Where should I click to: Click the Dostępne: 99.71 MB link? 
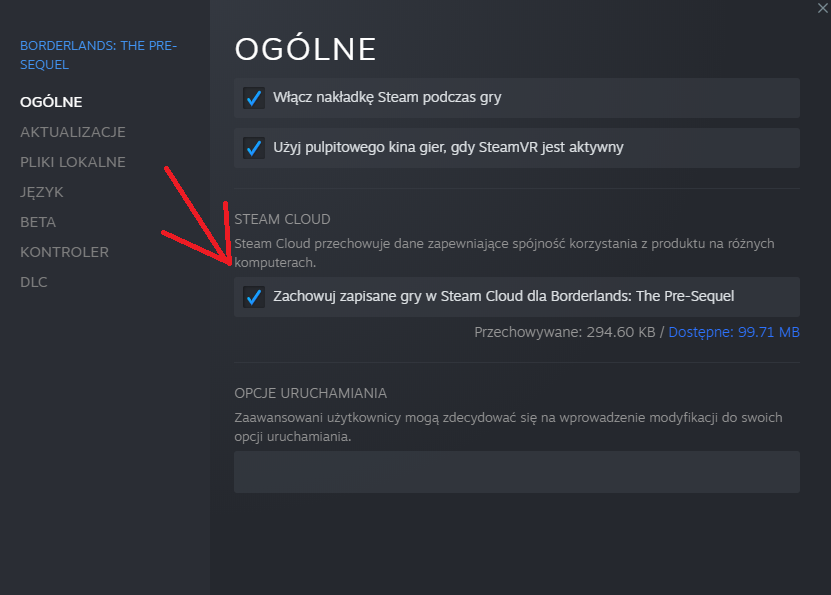click(x=733, y=332)
